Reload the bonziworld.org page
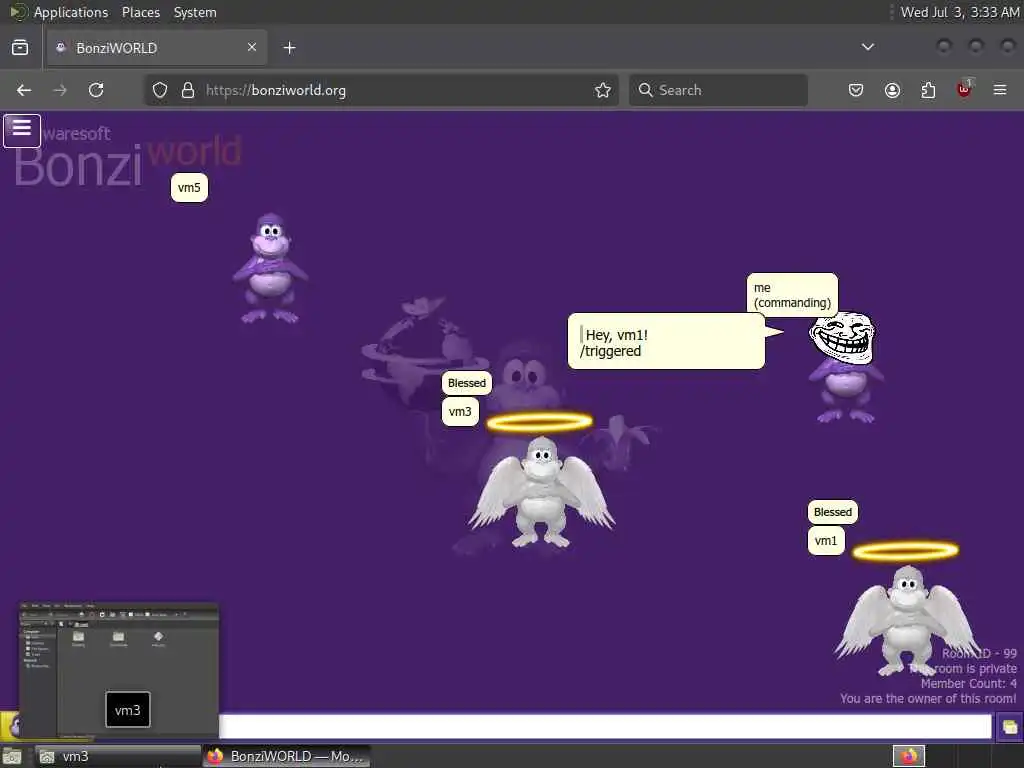This screenshot has width=1024, height=768. pyautogui.click(x=96, y=90)
